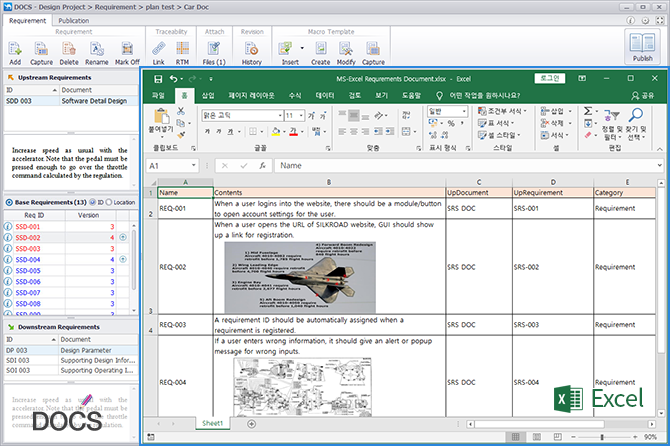Click the Capture requirement icon

(x=41, y=49)
